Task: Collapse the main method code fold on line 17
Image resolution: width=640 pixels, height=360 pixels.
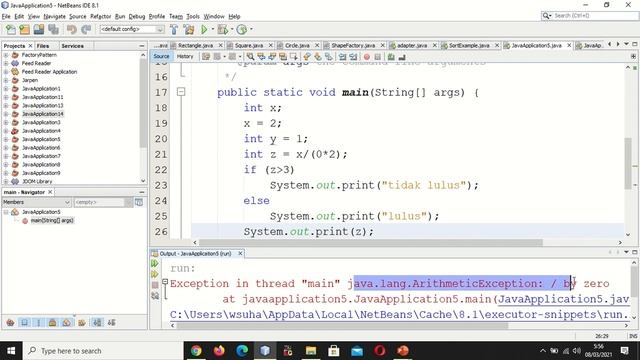Action: point(181,92)
